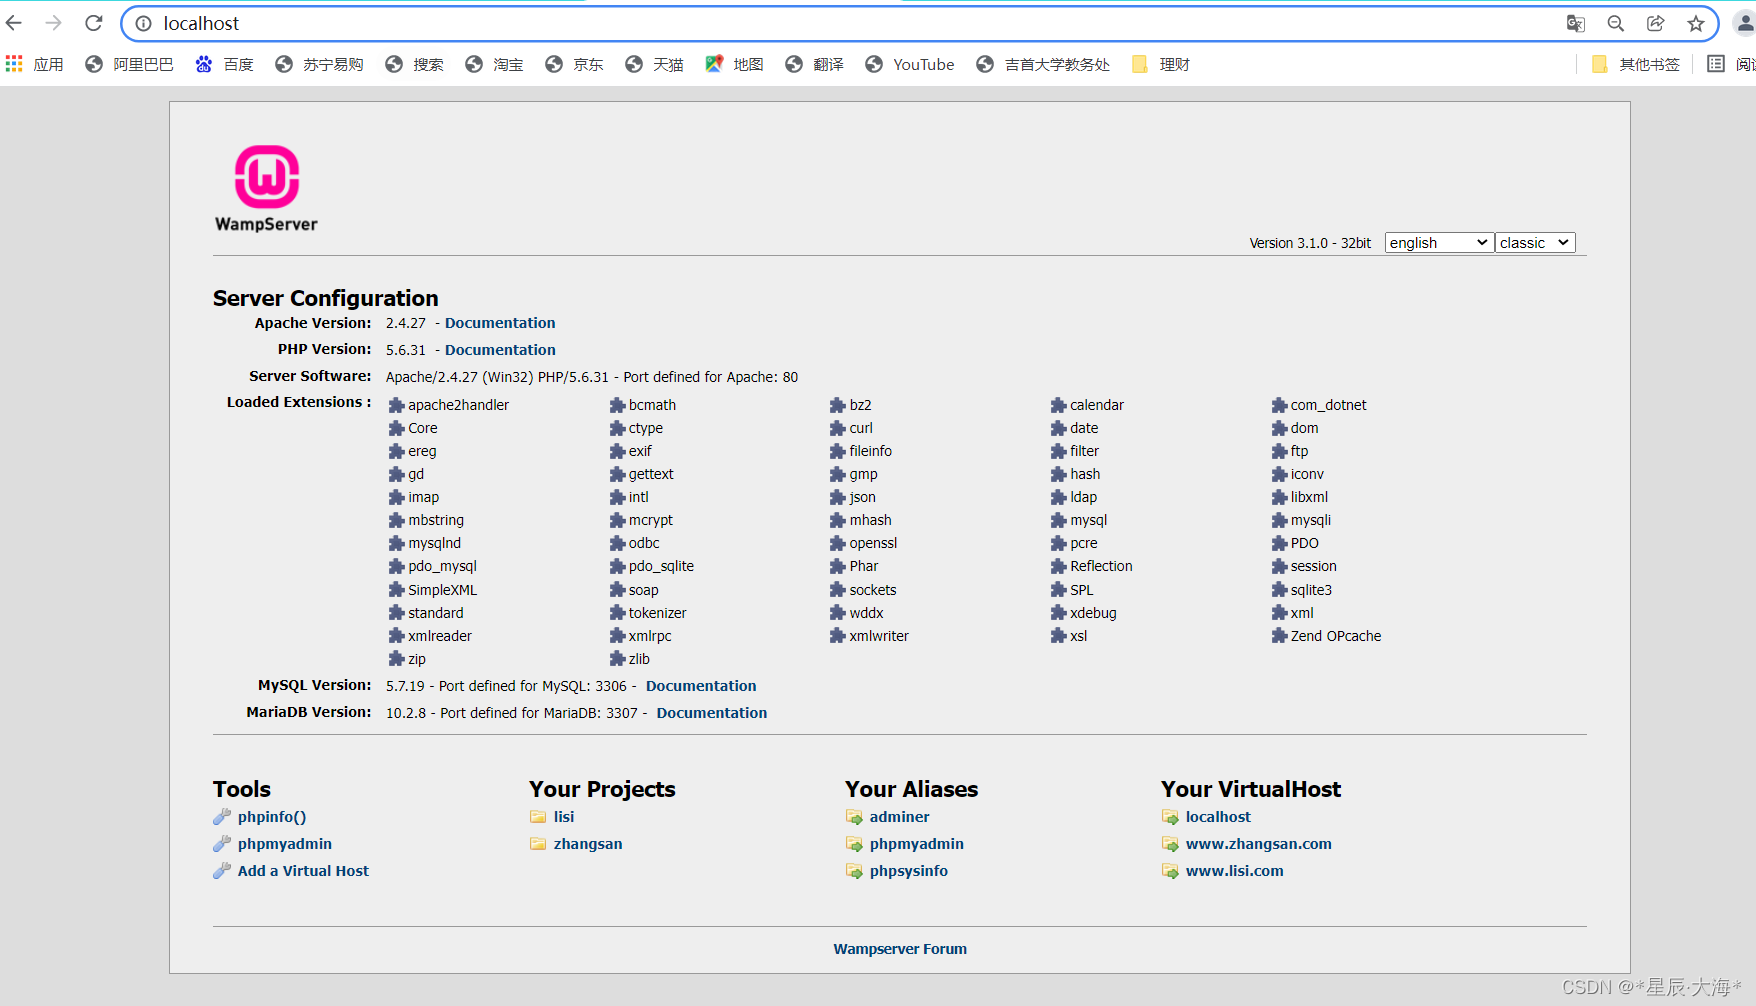
Task: Open Apache Documentation link
Action: (500, 323)
